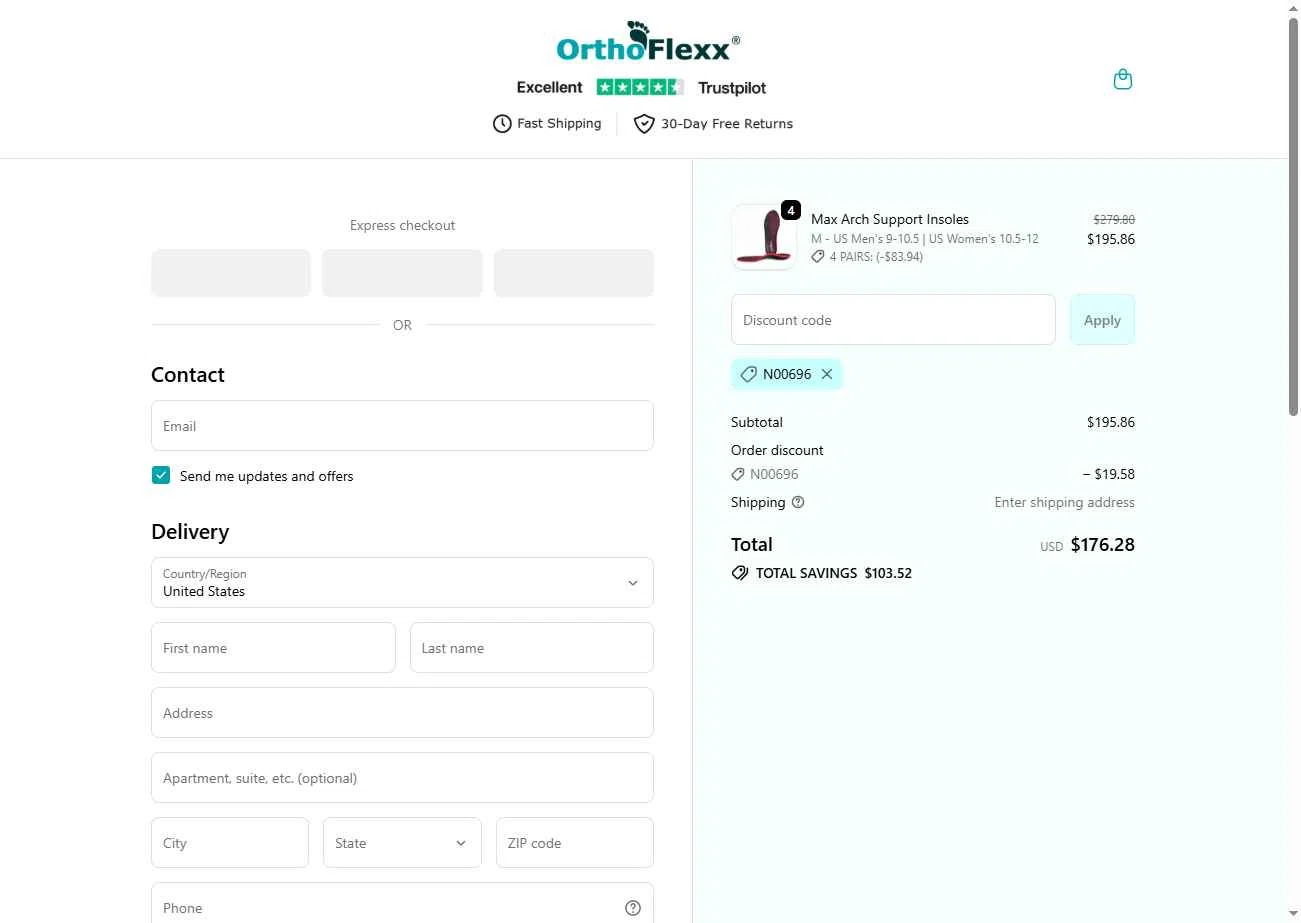Click the first express checkout button
The width and height of the screenshot is (1301, 923).
click(231, 273)
